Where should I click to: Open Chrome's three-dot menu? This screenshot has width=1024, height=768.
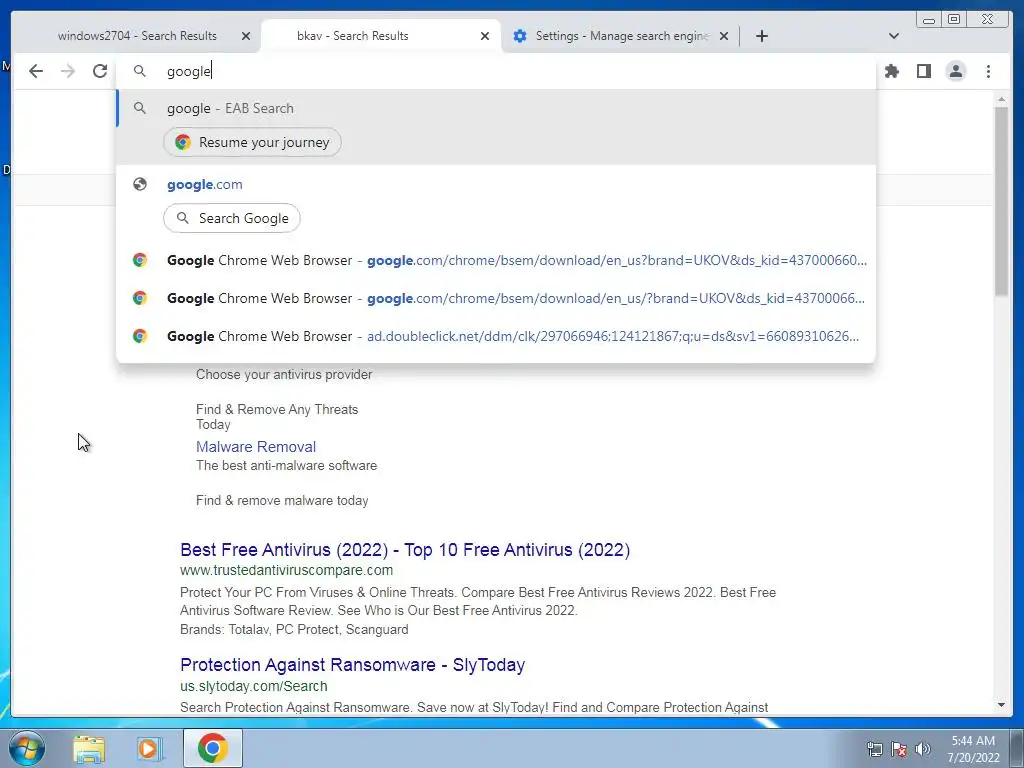pos(988,71)
